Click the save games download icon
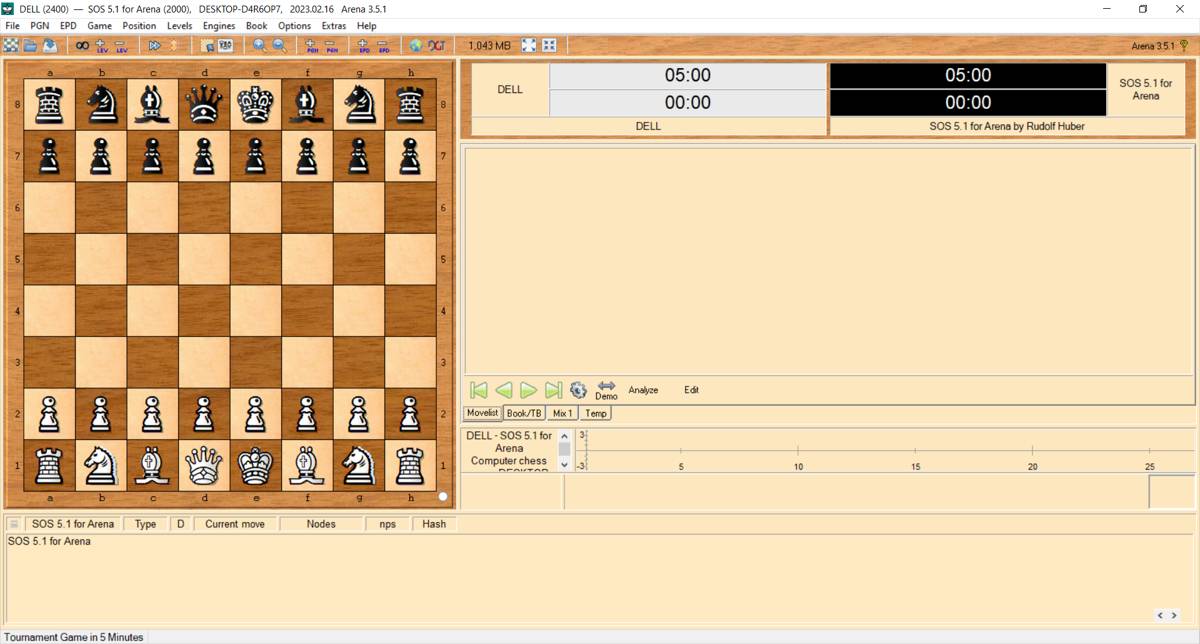The width and height of the screenshot is (1200, 644). tap(53, 45)
